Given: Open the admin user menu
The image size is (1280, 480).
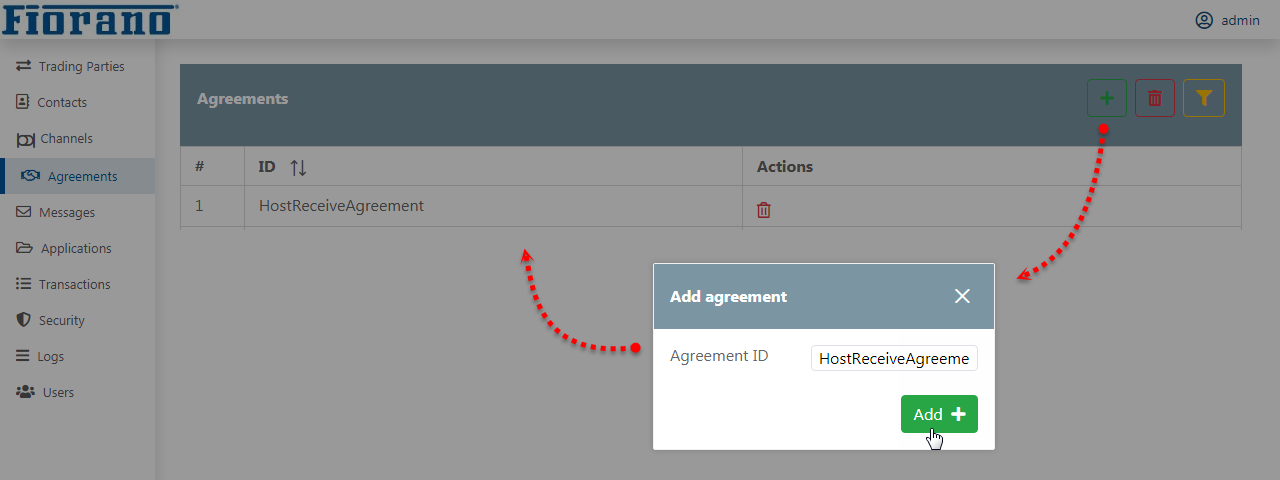Looking at the screenshot, I should [1227, 20].
